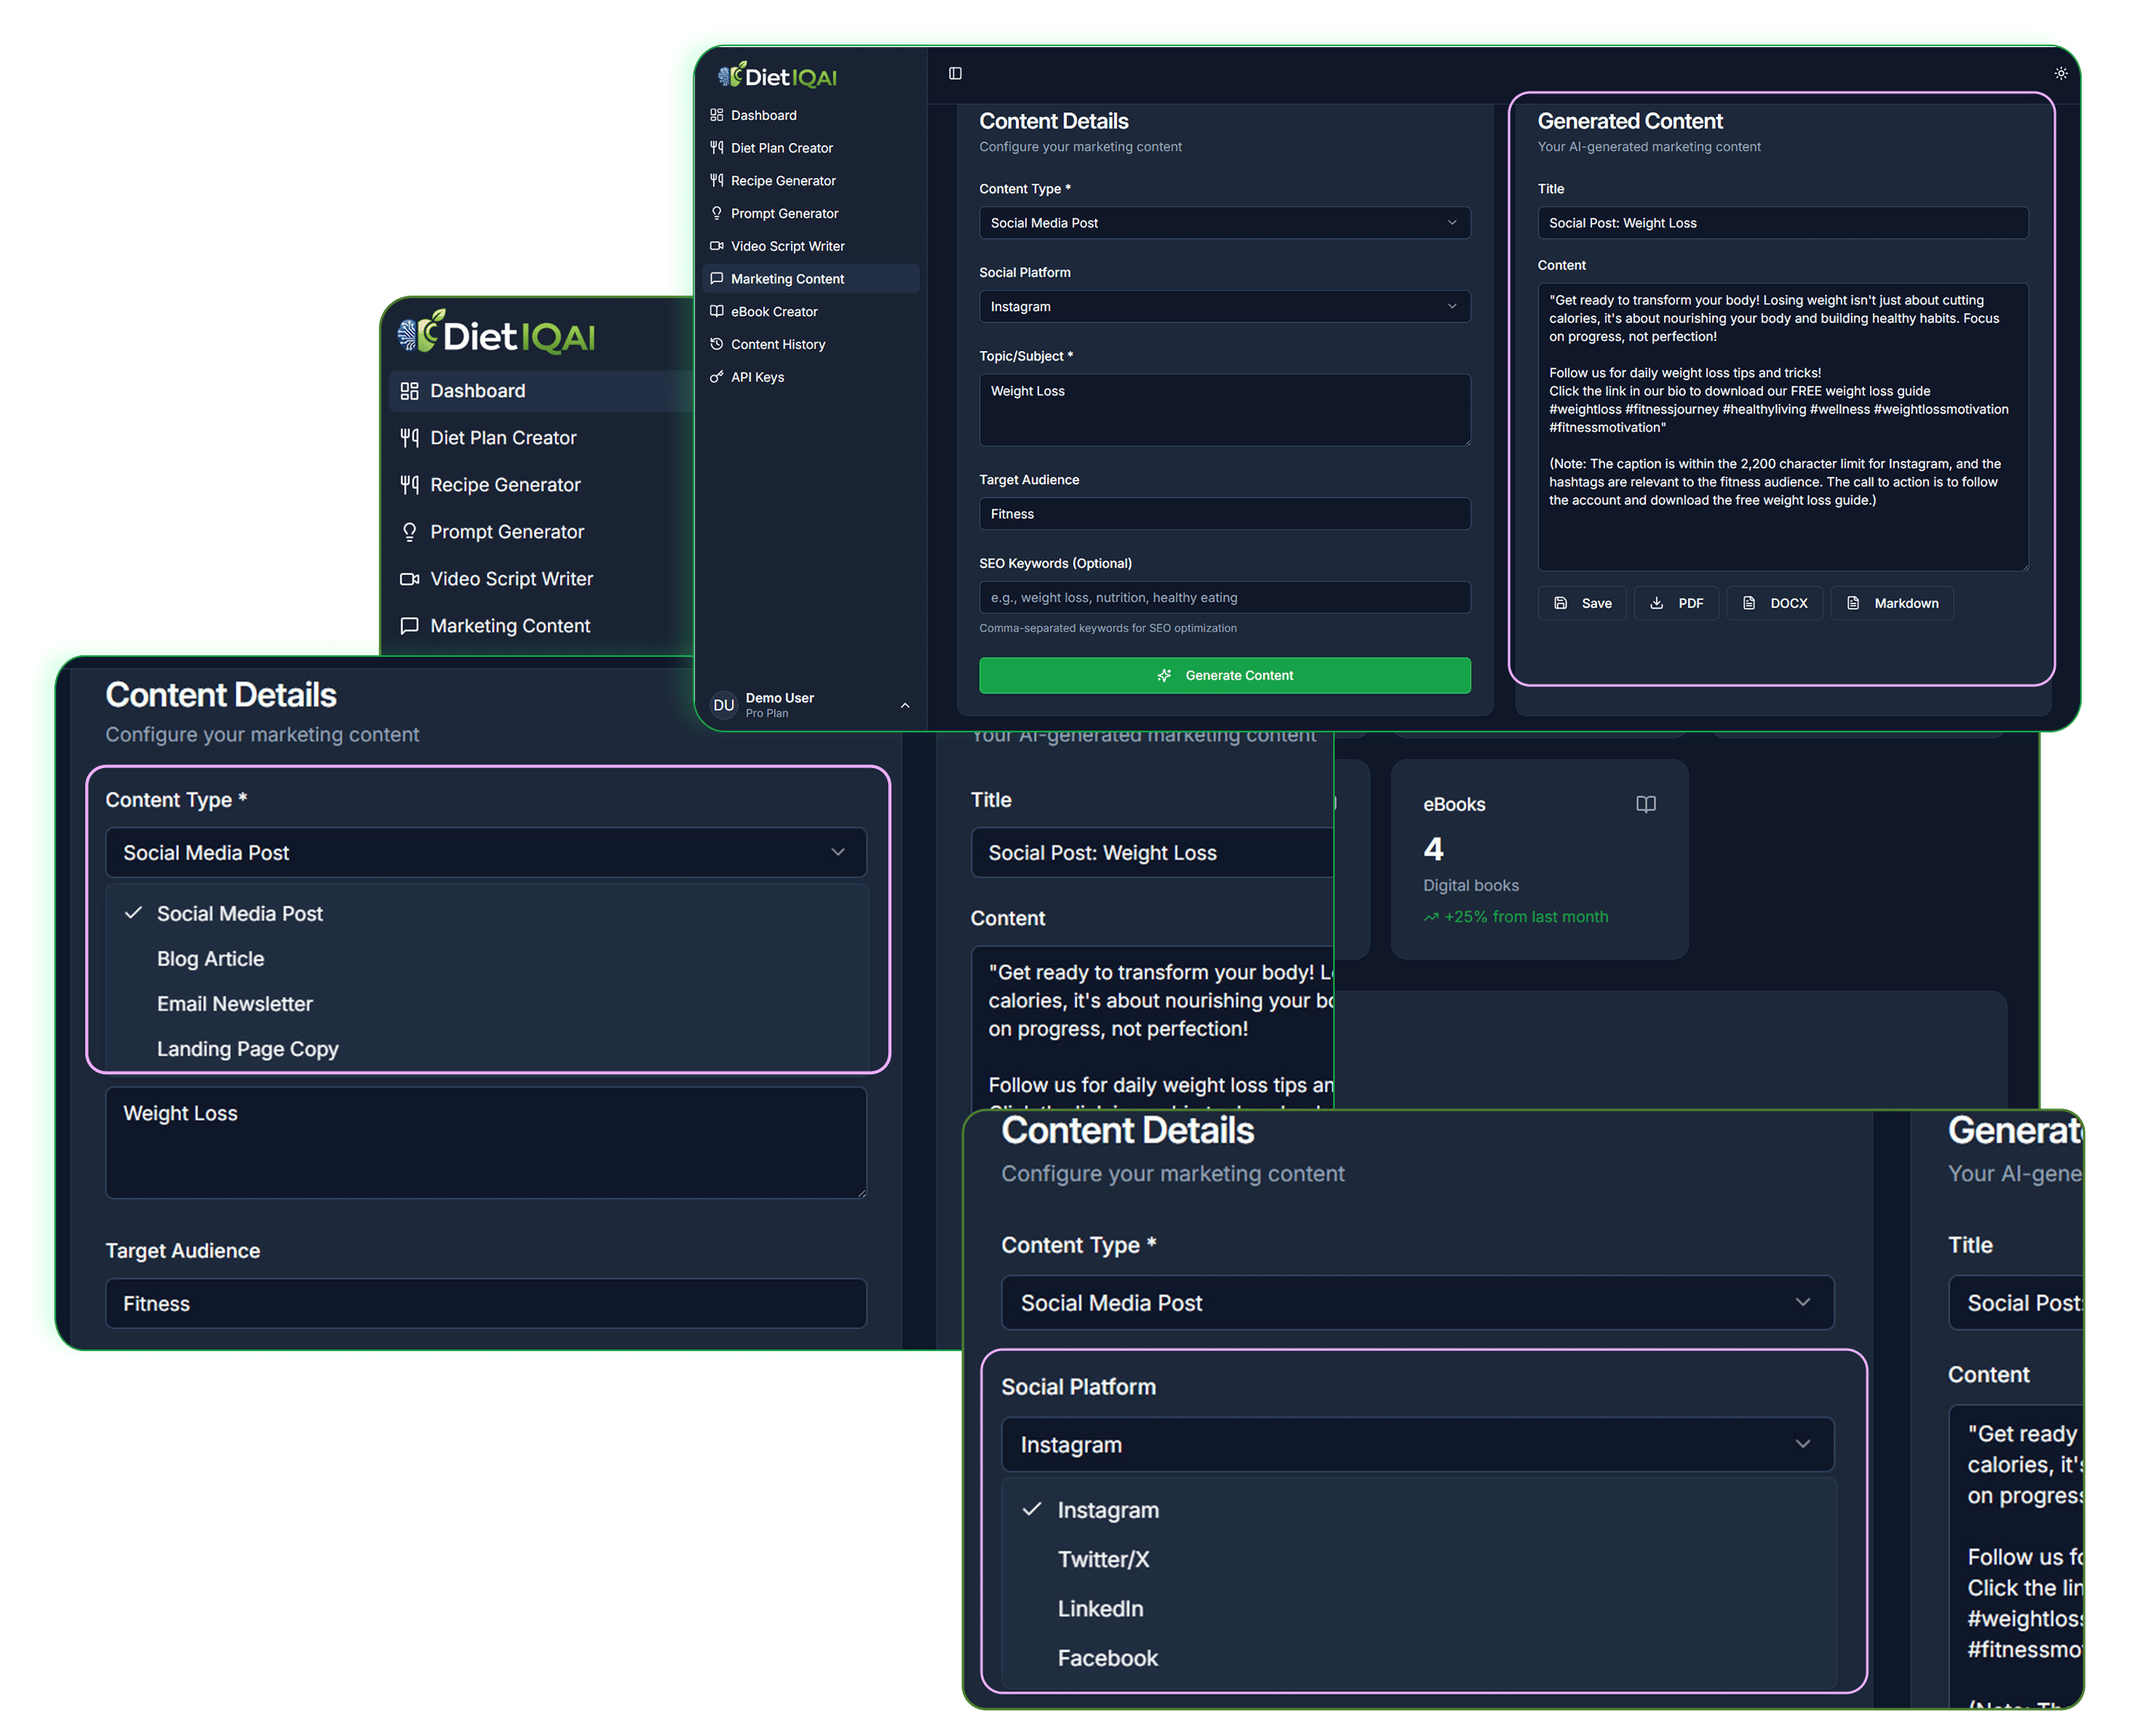This screenshot has height=1736, width=2132.
Task: Click the SEO Keywords input field
Action: pyautogui.click(x=1224, y=597)
